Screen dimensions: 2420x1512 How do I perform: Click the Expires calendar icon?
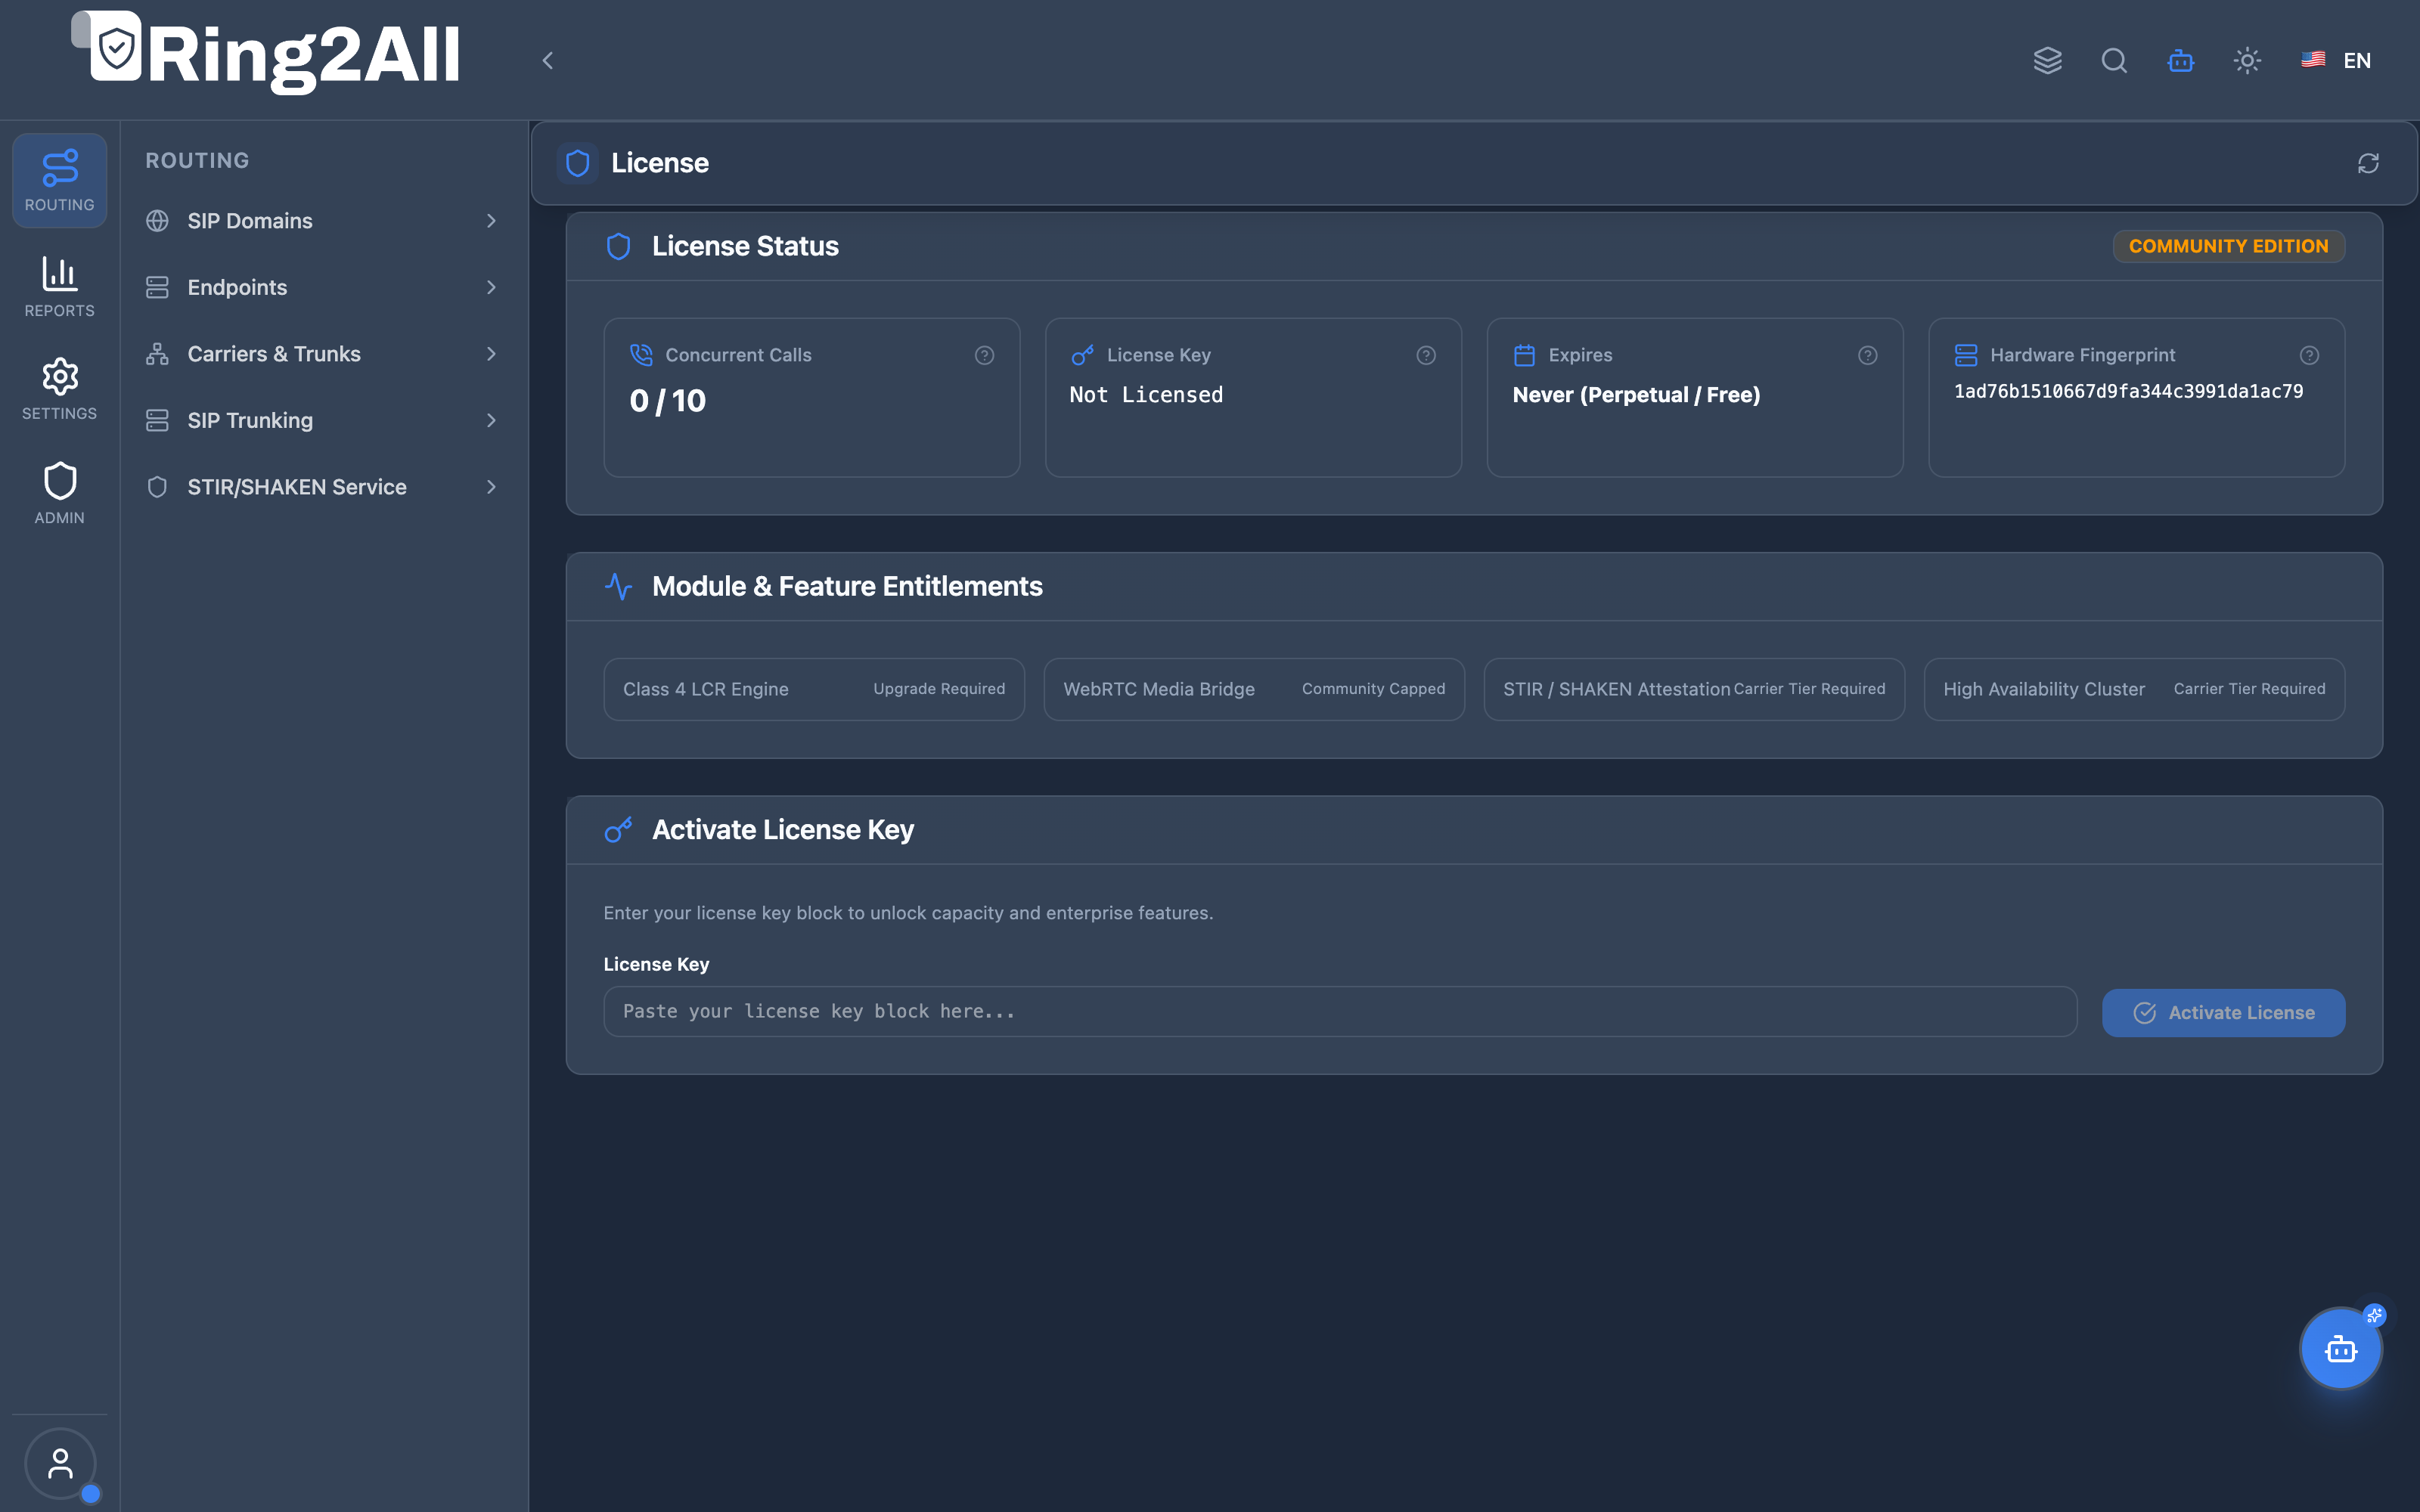point(1524,355)
